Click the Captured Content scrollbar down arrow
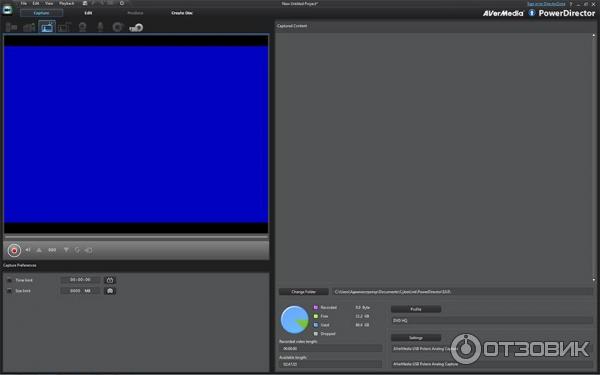 [594, 280]
